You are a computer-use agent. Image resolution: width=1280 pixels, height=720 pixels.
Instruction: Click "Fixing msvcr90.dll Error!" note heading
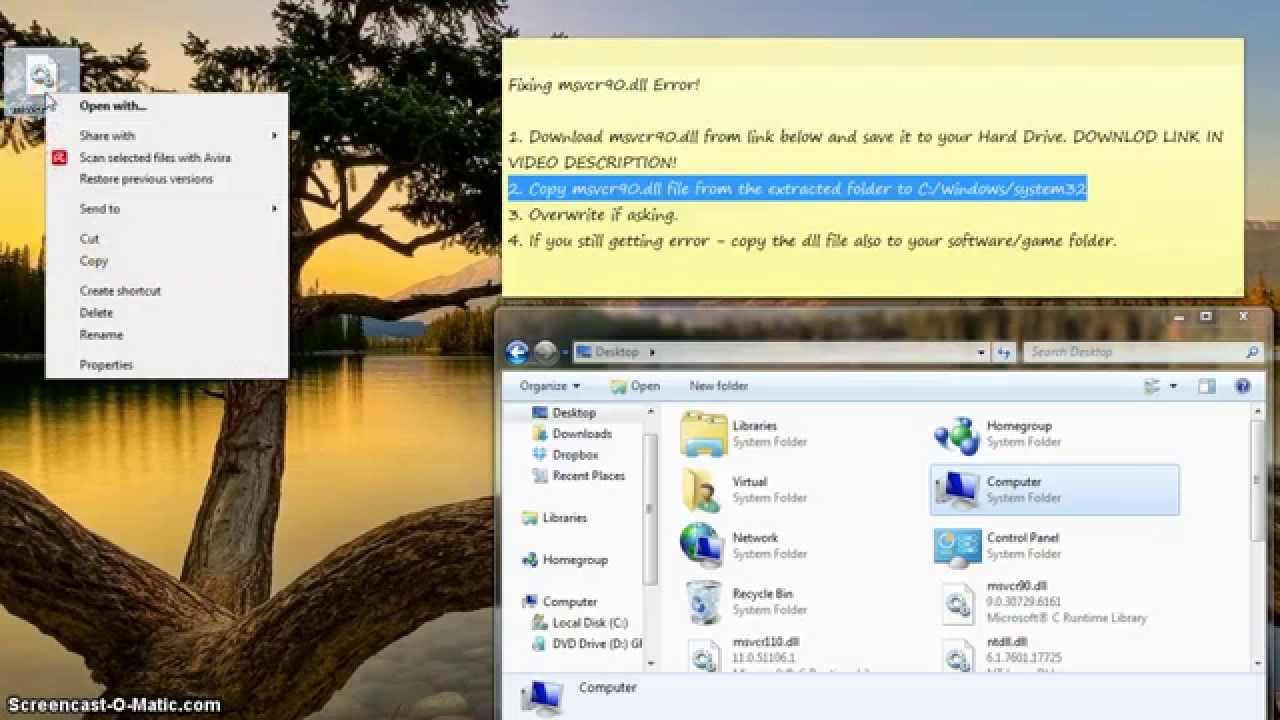(604, 85)
